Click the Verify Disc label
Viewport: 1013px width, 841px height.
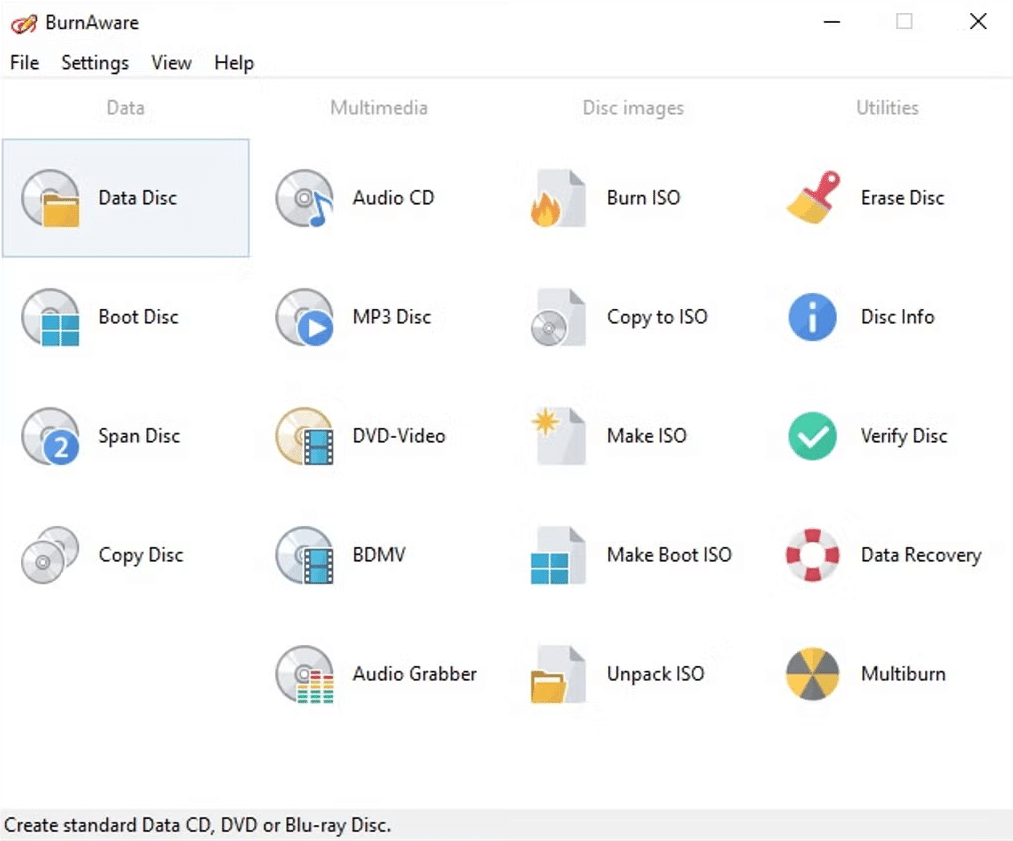pos(904,436)
